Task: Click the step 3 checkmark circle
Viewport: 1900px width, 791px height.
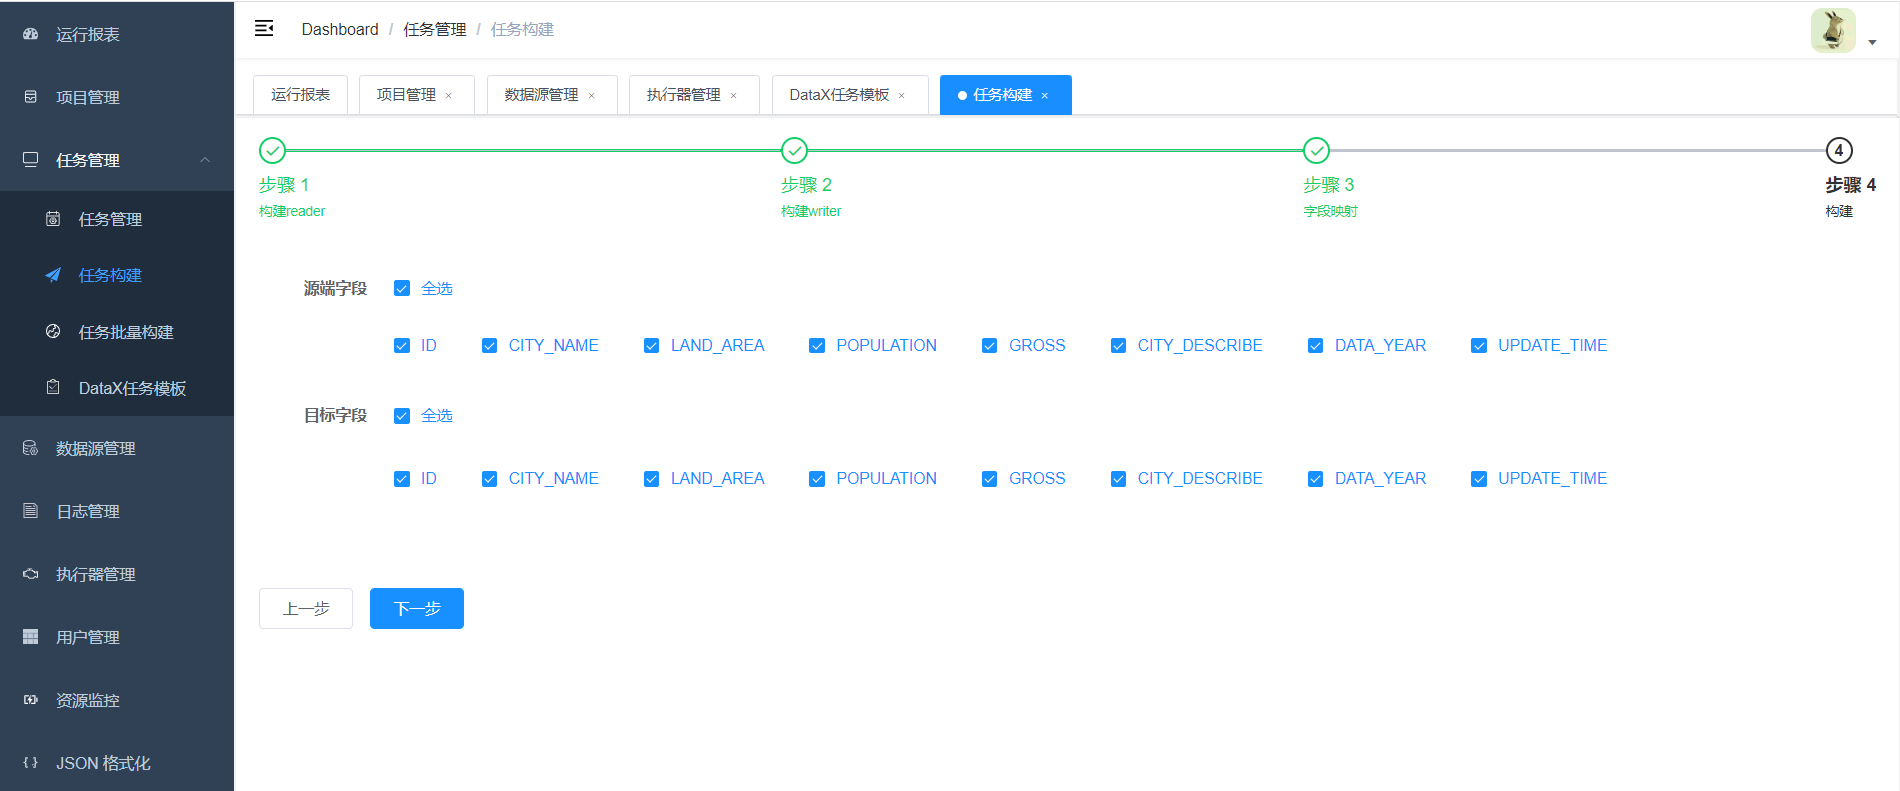Action: [x=1317, y=150]
